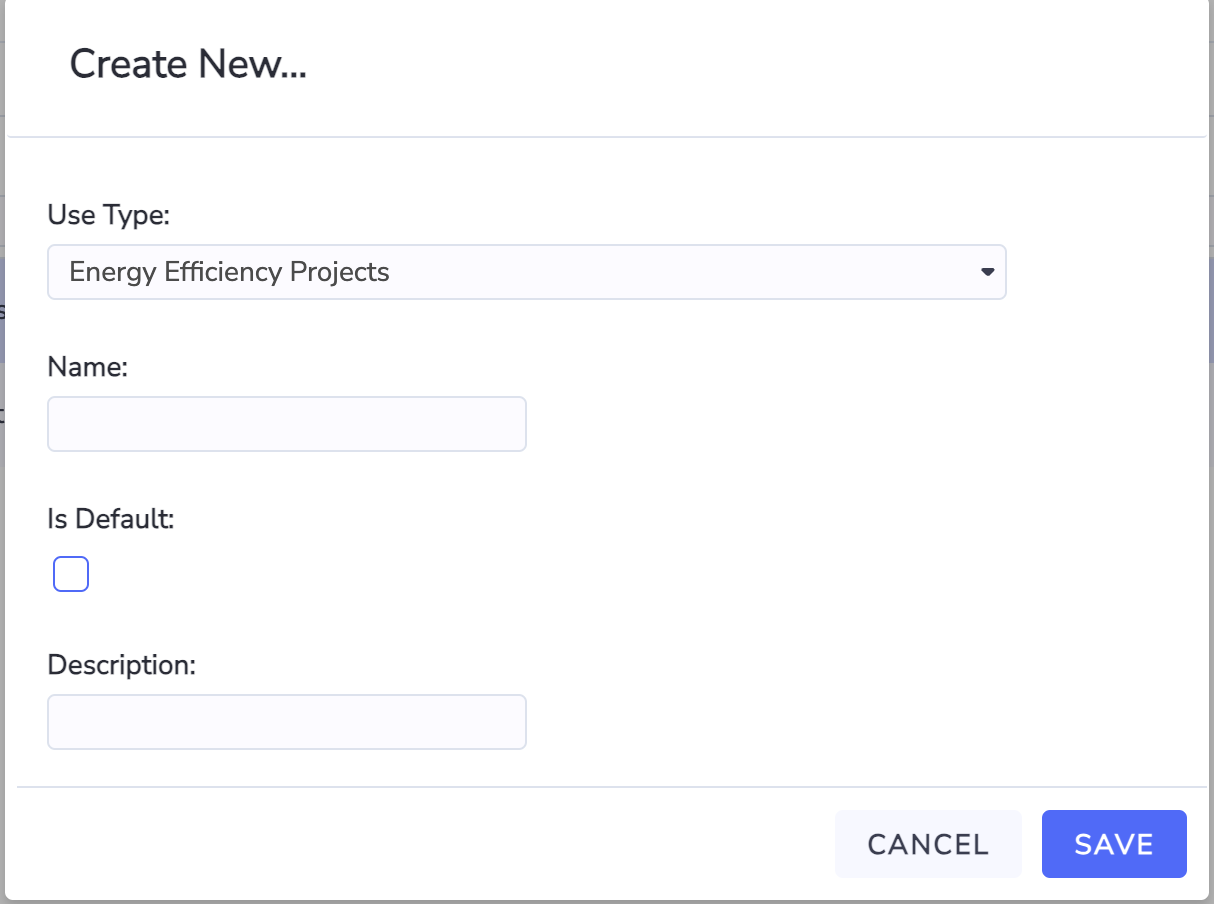Place cursor in the empty Name box
The image size is (1214, 904).
pyautogui.click(x=287, y=424)
